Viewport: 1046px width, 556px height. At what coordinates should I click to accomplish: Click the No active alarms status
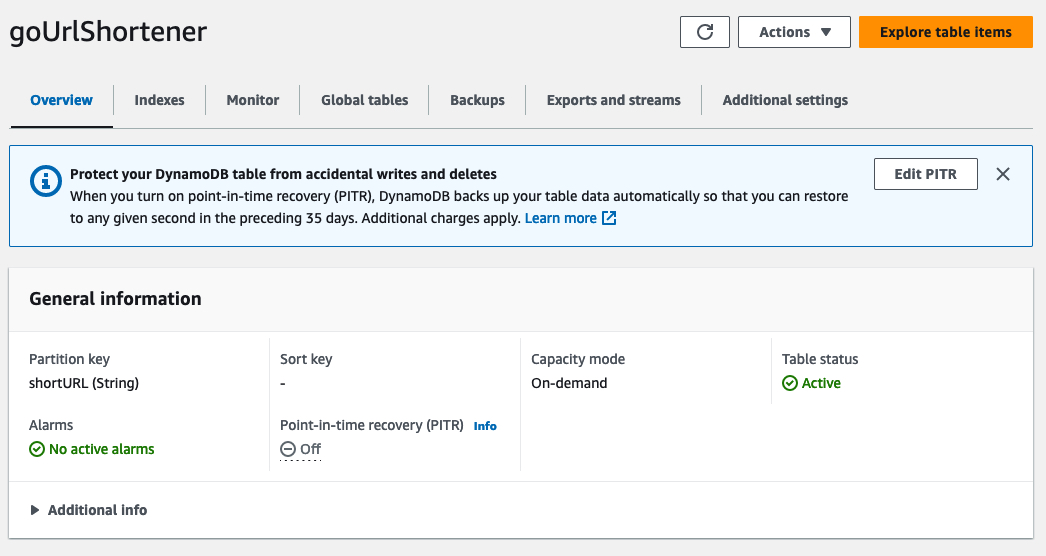tap(101, 449)
